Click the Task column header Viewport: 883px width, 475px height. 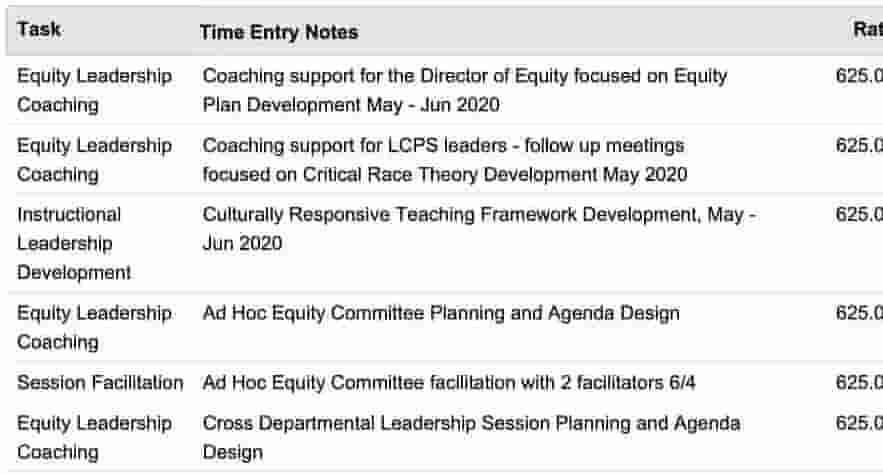point(39,29)
